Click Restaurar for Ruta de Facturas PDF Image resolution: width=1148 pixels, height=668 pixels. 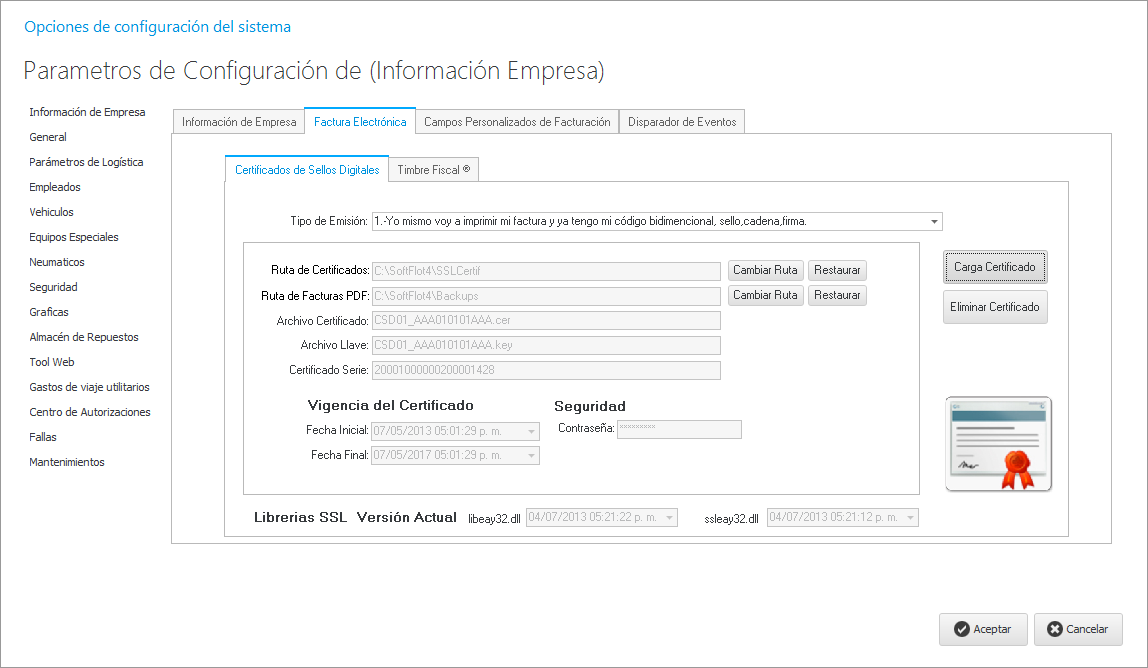click(837, 295)
